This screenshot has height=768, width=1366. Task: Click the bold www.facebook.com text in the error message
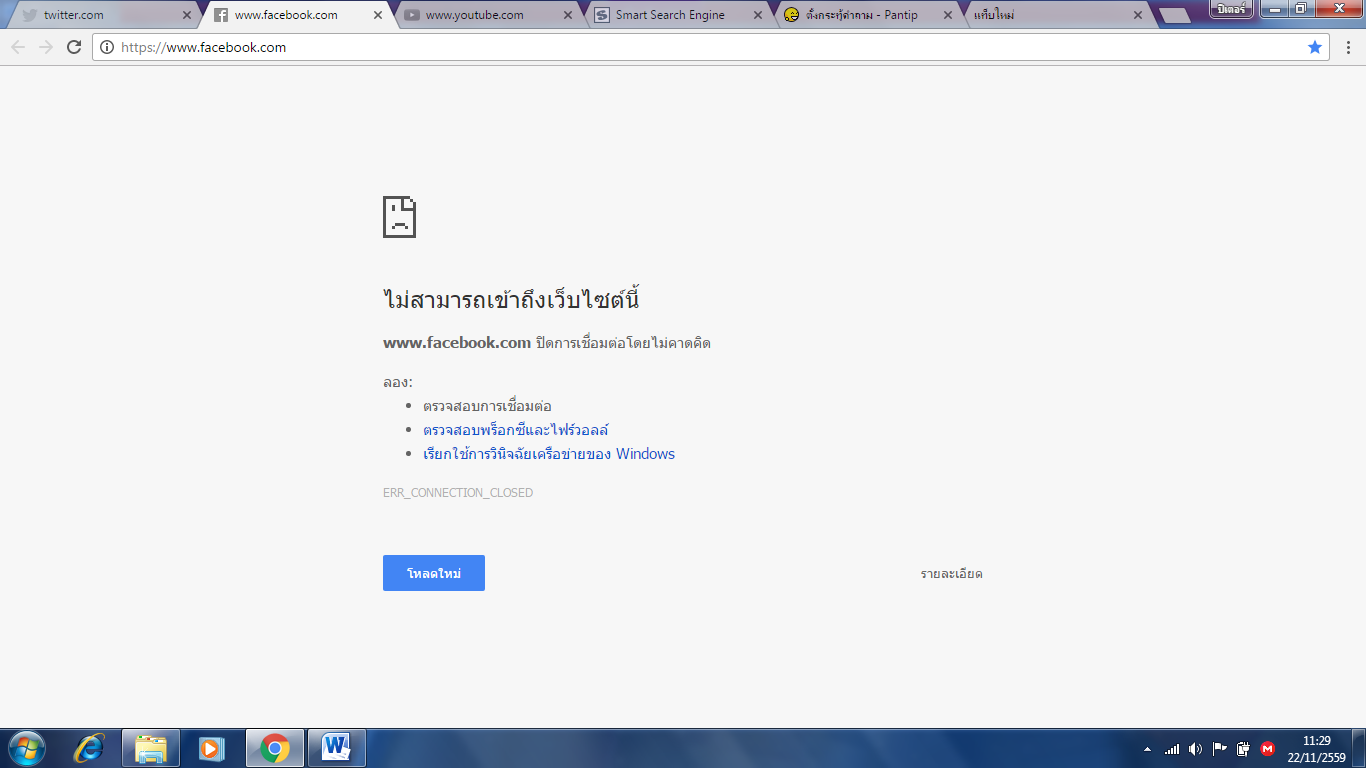pyautogui.click(x=457, y=343)
